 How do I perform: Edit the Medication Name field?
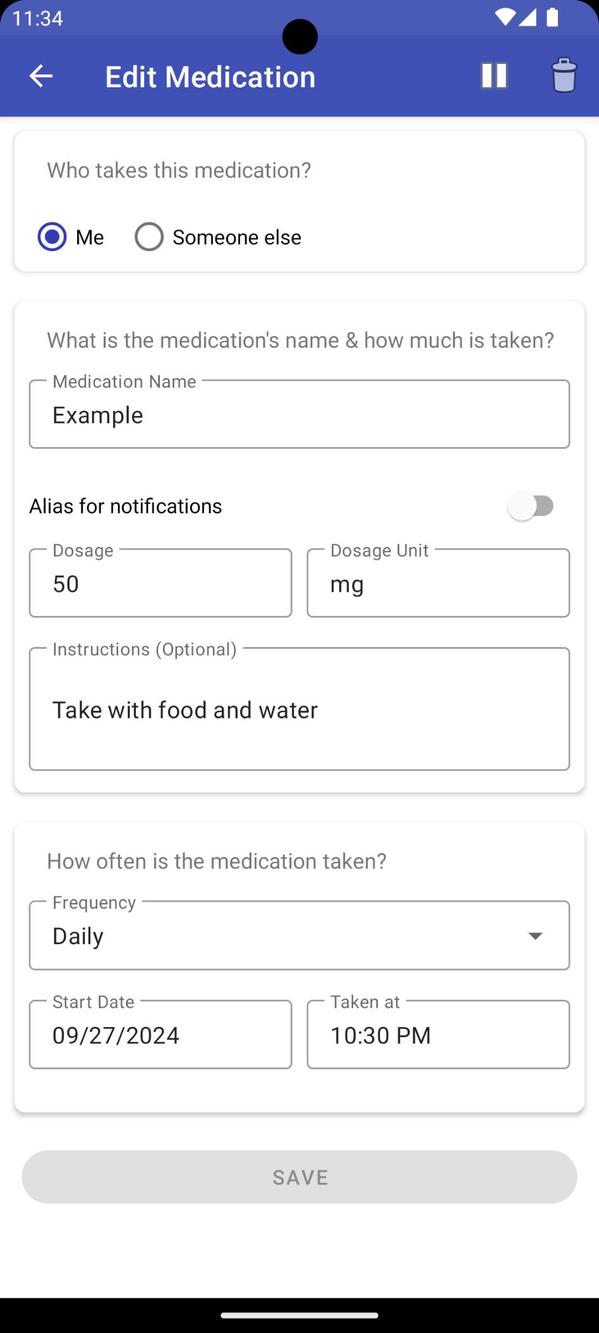coord(299,414)
